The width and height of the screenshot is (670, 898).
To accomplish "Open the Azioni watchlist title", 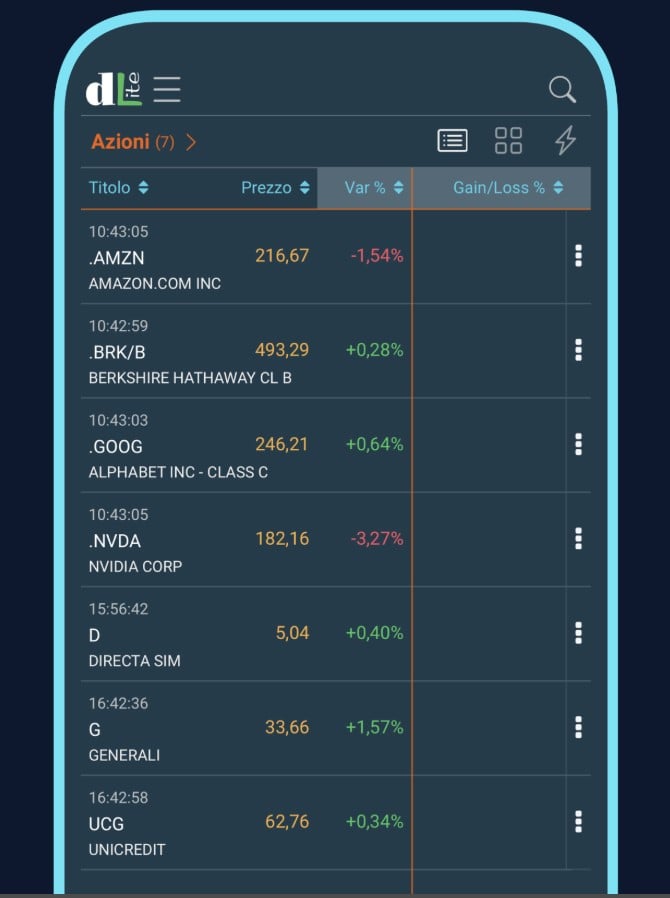I will point(120,142).
